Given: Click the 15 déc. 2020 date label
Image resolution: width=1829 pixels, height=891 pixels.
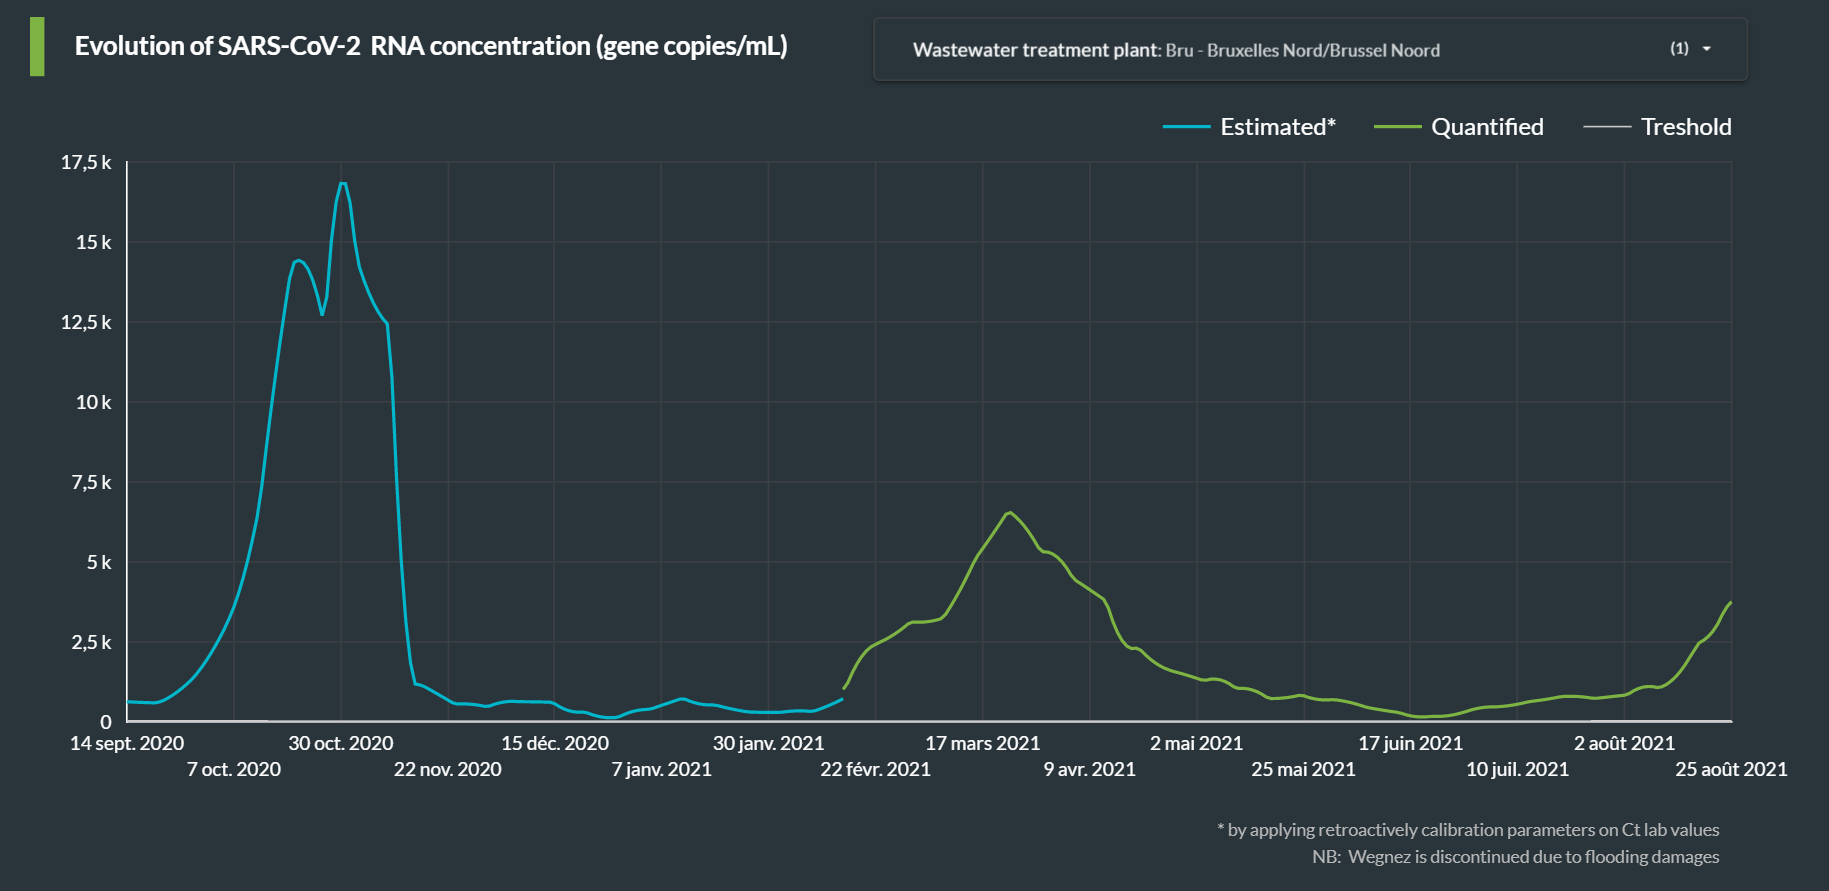Looking at the screenshot, I should tap(555, 743).
